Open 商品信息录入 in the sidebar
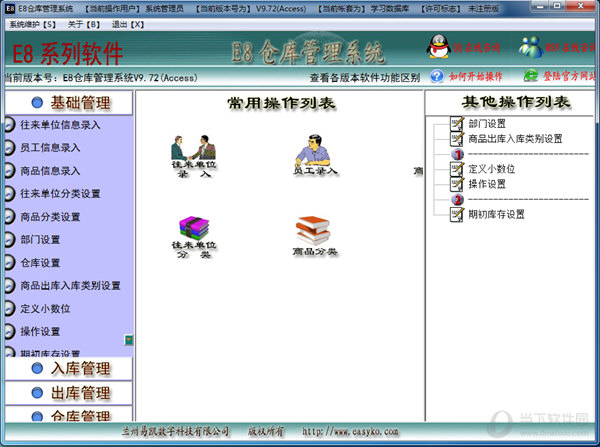Image resolution: width=600 pixels, height=447 pixels. (50, 171)
